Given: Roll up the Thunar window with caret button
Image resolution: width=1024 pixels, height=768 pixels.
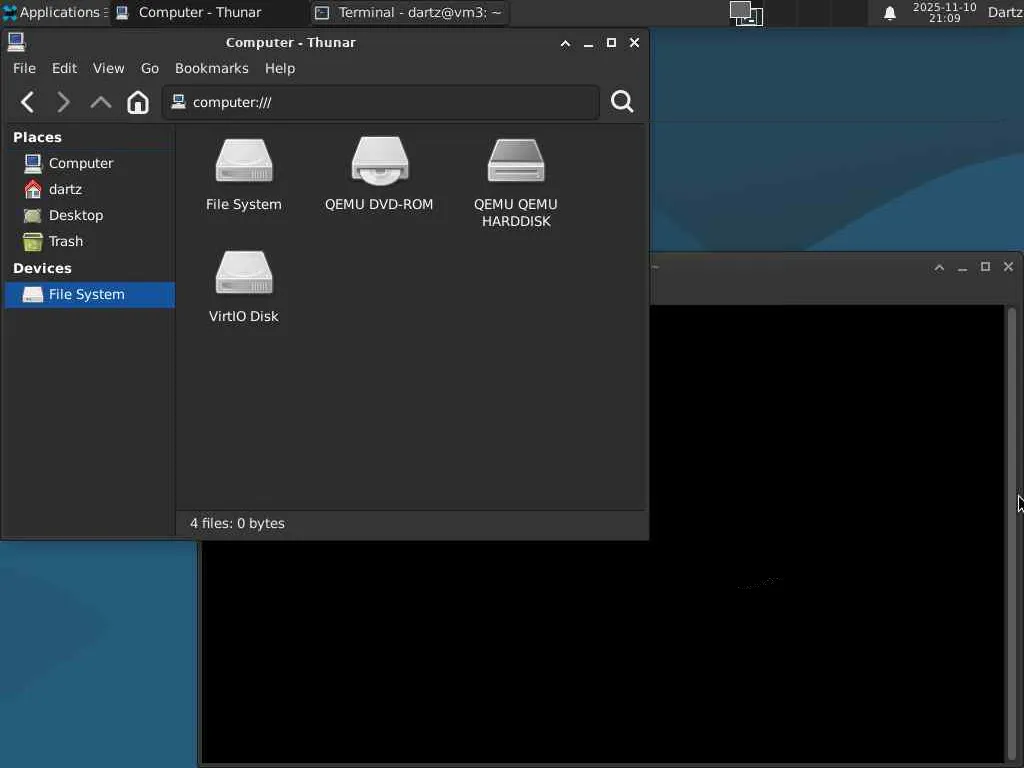Looking at the screenshot, I should click(x=566, y=43).
